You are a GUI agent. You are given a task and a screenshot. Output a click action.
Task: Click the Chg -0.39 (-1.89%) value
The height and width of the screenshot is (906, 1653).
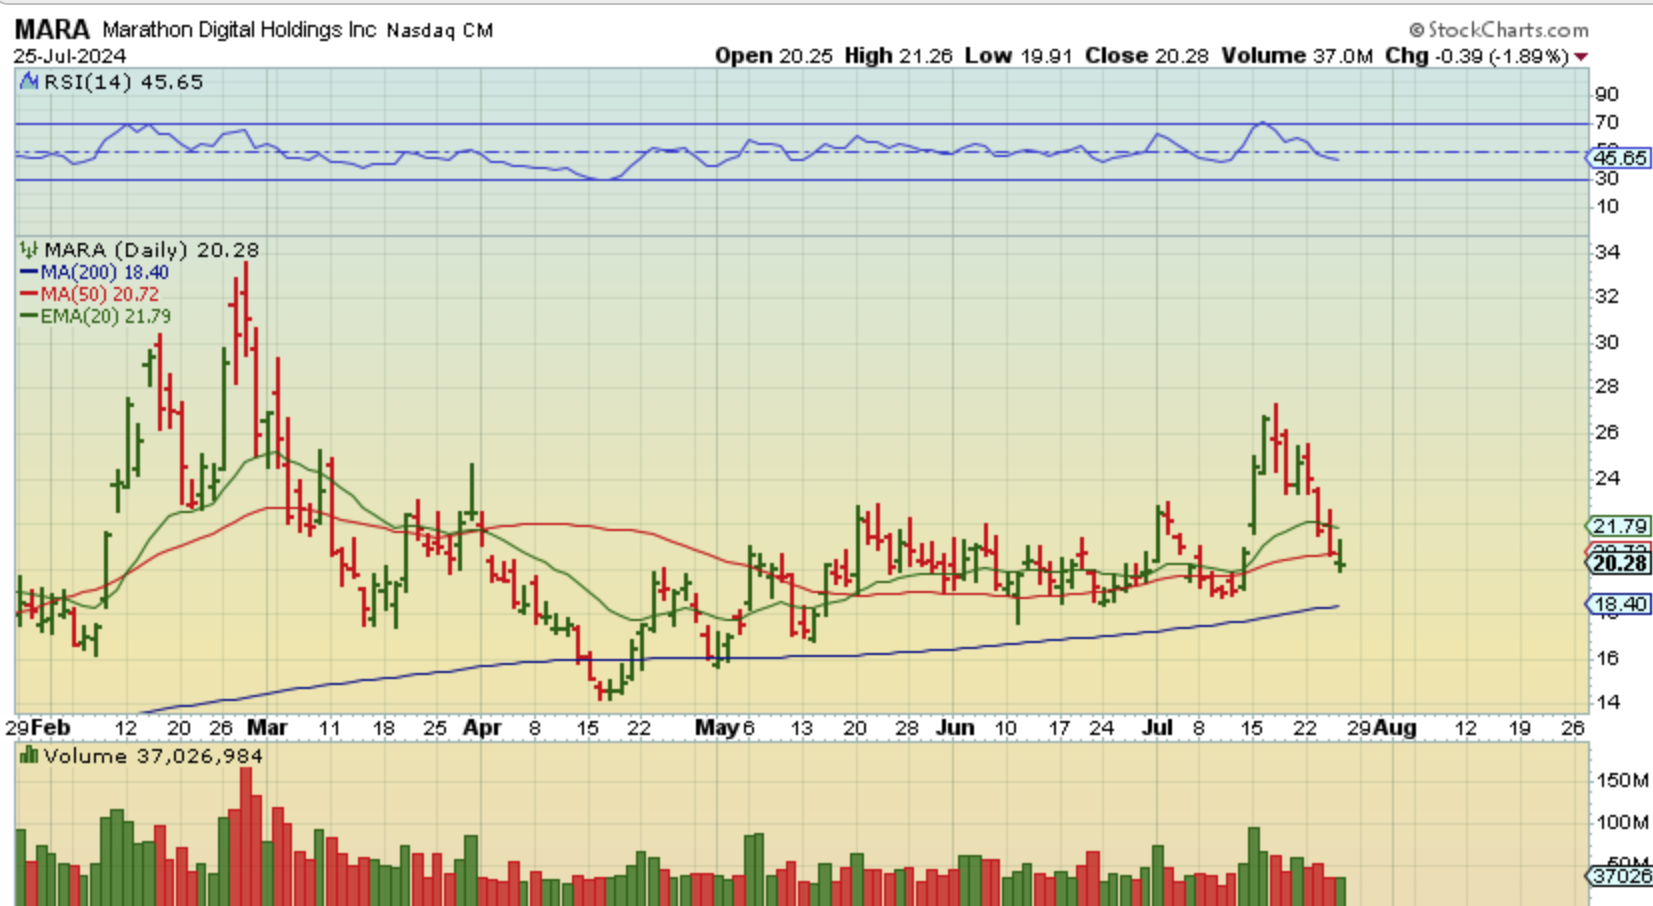point(1477,56)
